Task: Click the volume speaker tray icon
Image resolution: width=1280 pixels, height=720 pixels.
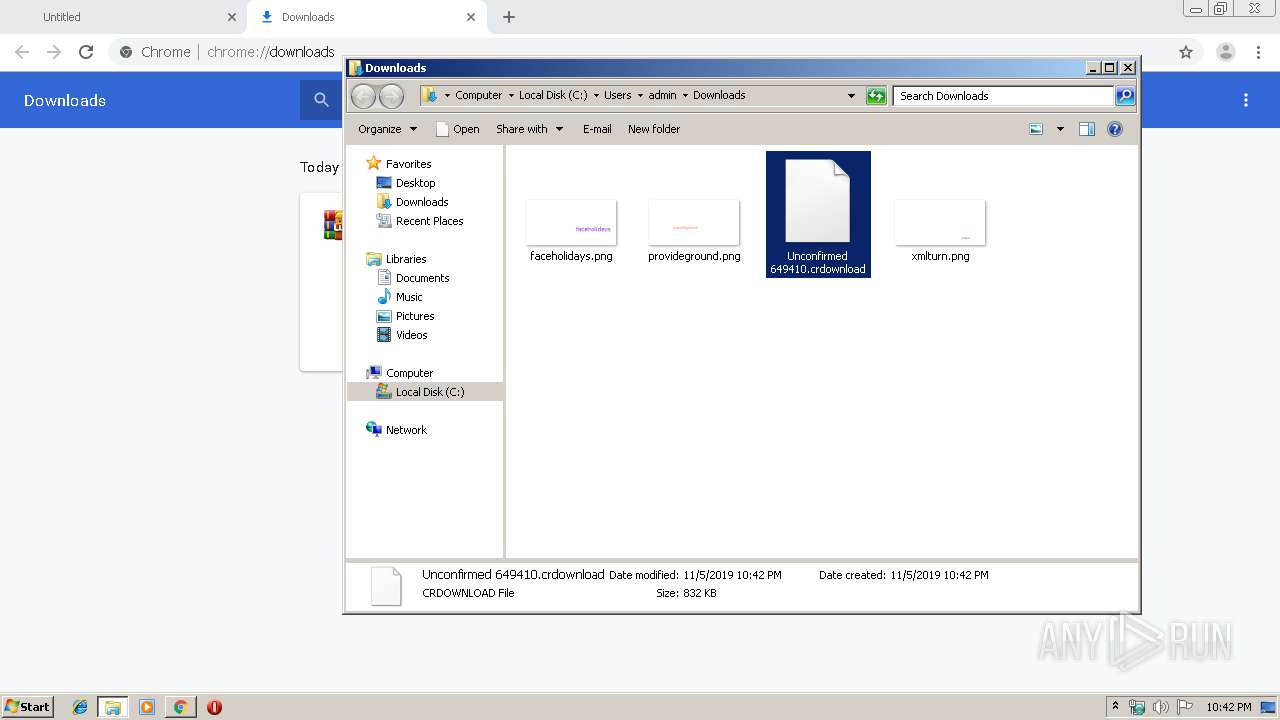Action: pos(1161,707)
